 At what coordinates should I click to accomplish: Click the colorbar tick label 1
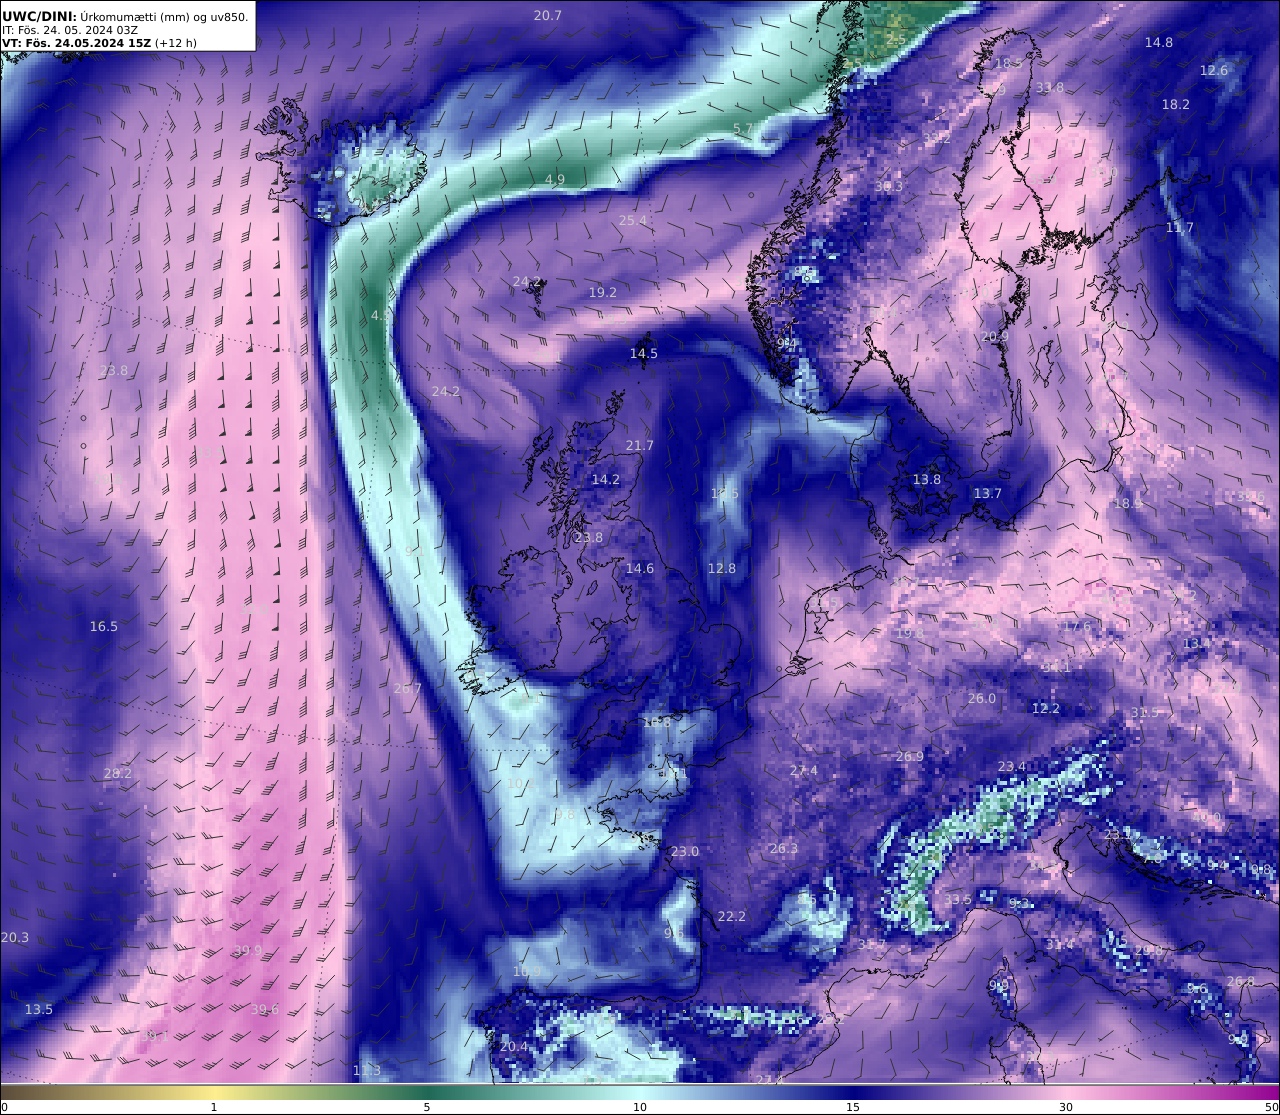coord(214,1107)
